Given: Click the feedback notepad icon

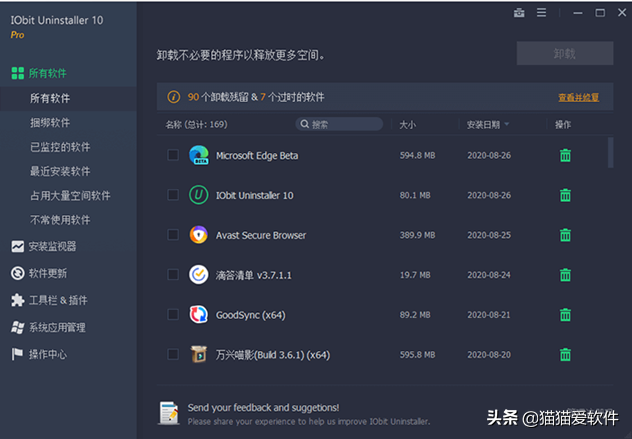Looking at the screenshot, I should (169, 413).
